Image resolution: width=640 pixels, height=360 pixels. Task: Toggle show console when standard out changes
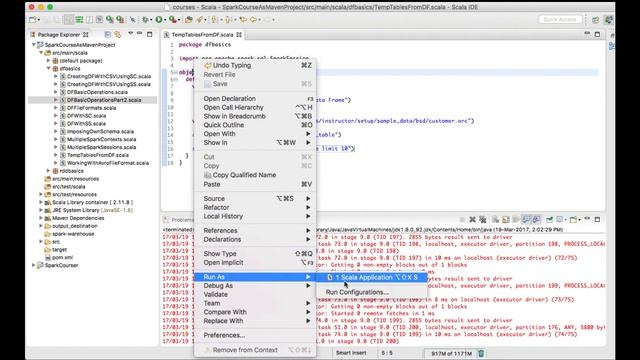[526, 220]
